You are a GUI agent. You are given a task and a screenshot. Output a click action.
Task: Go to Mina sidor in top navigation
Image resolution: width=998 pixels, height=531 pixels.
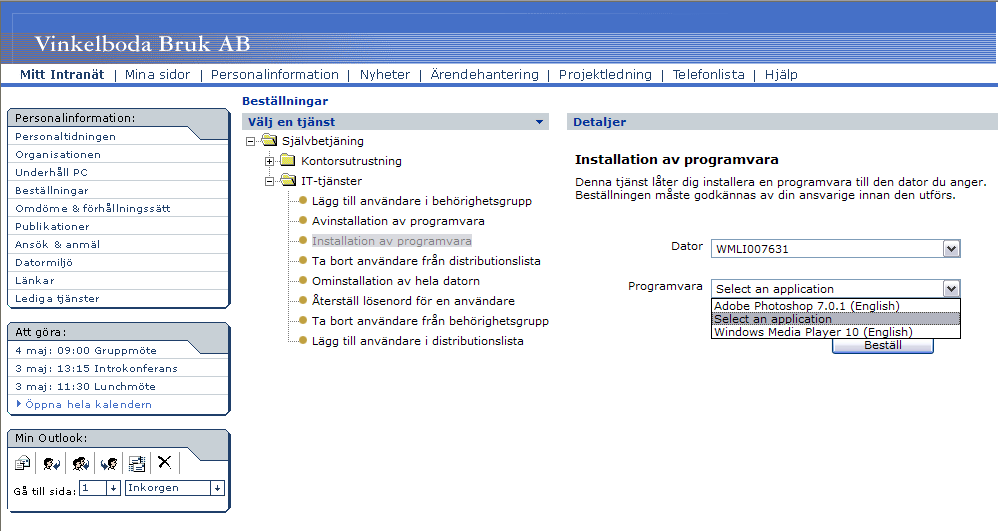pos(157,74)
